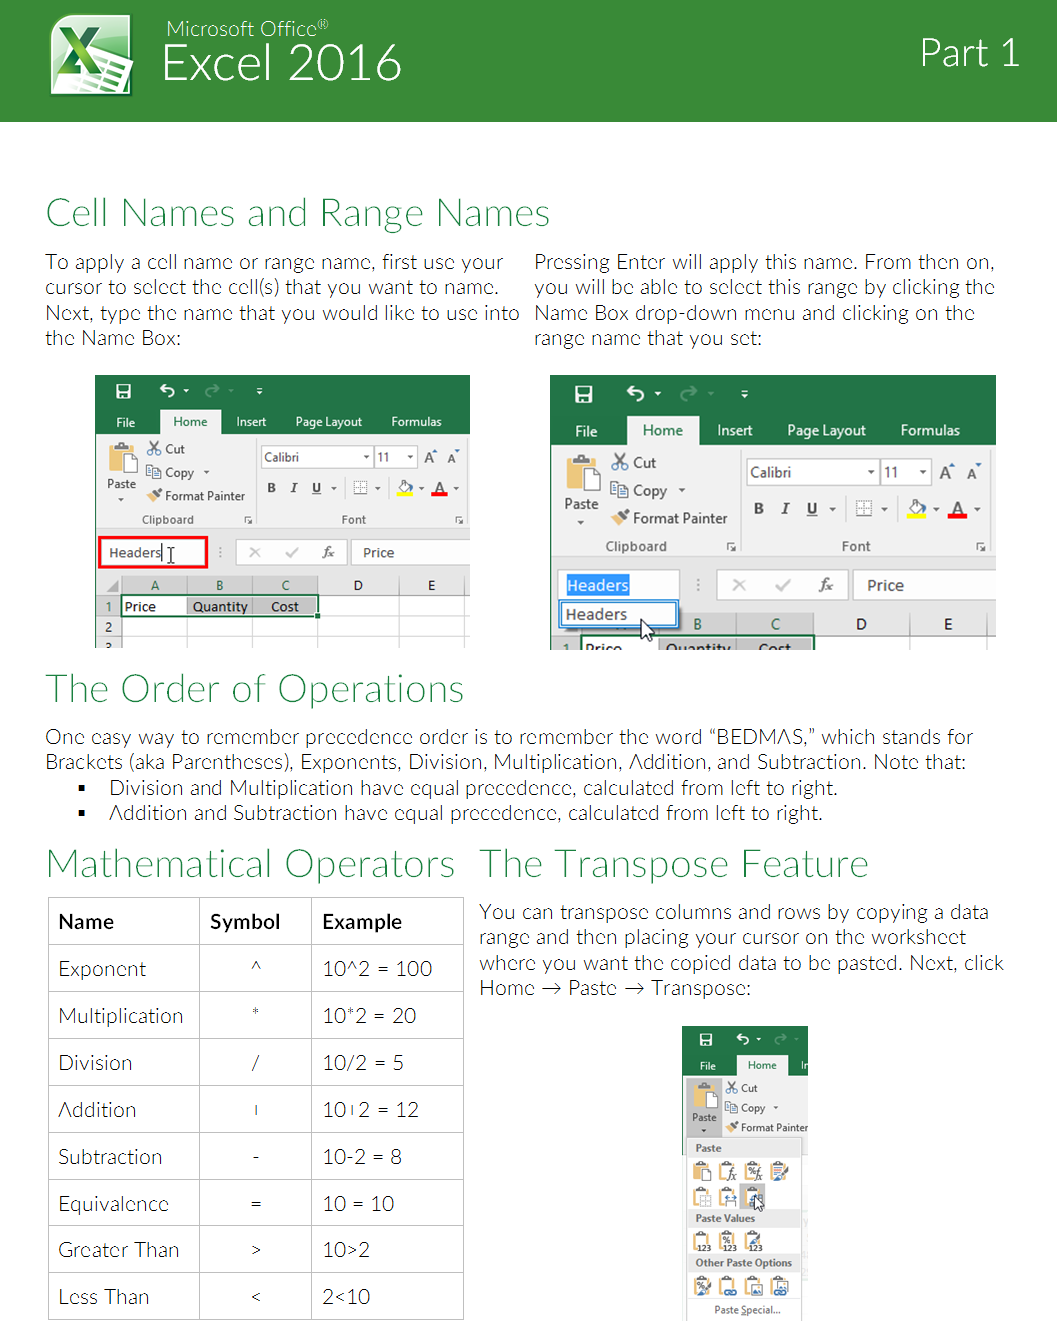Open Font dialog launcher in Headers dropdown screenshot
The height and width of the screenshot is (1342, 1057).
click(x=981, y=547)
